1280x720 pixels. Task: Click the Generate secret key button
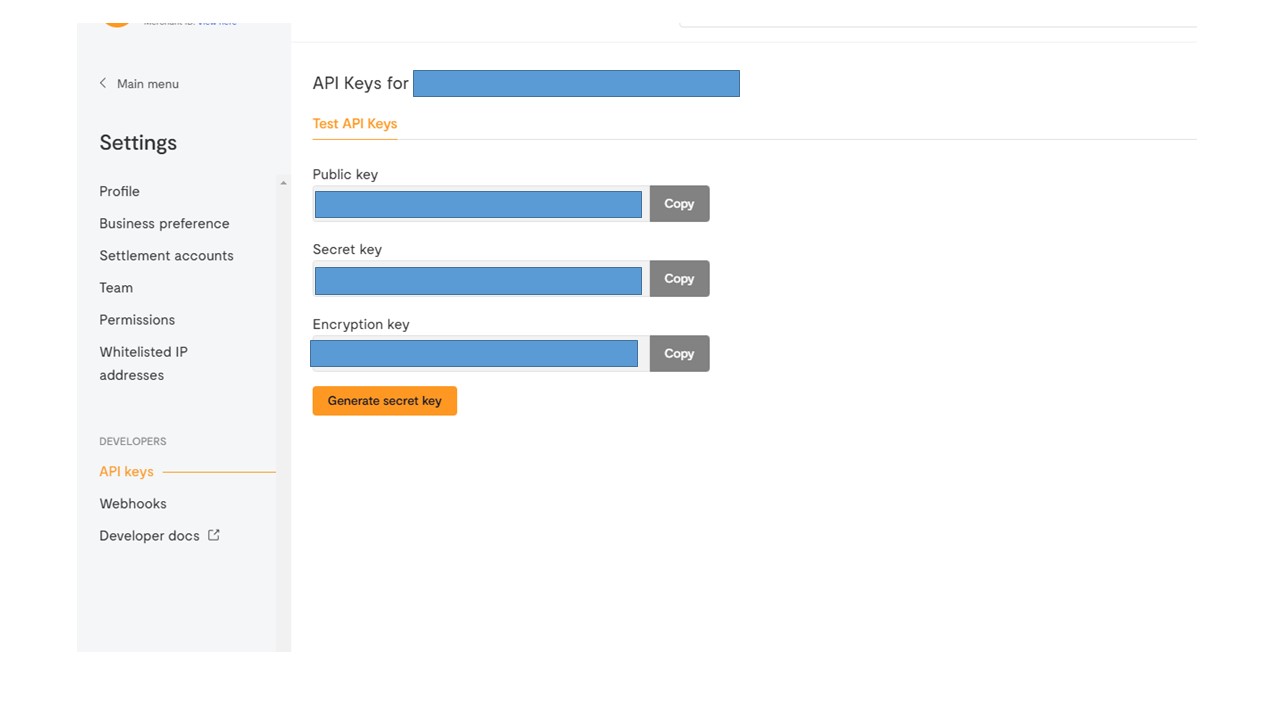click(x=384, y=400)
